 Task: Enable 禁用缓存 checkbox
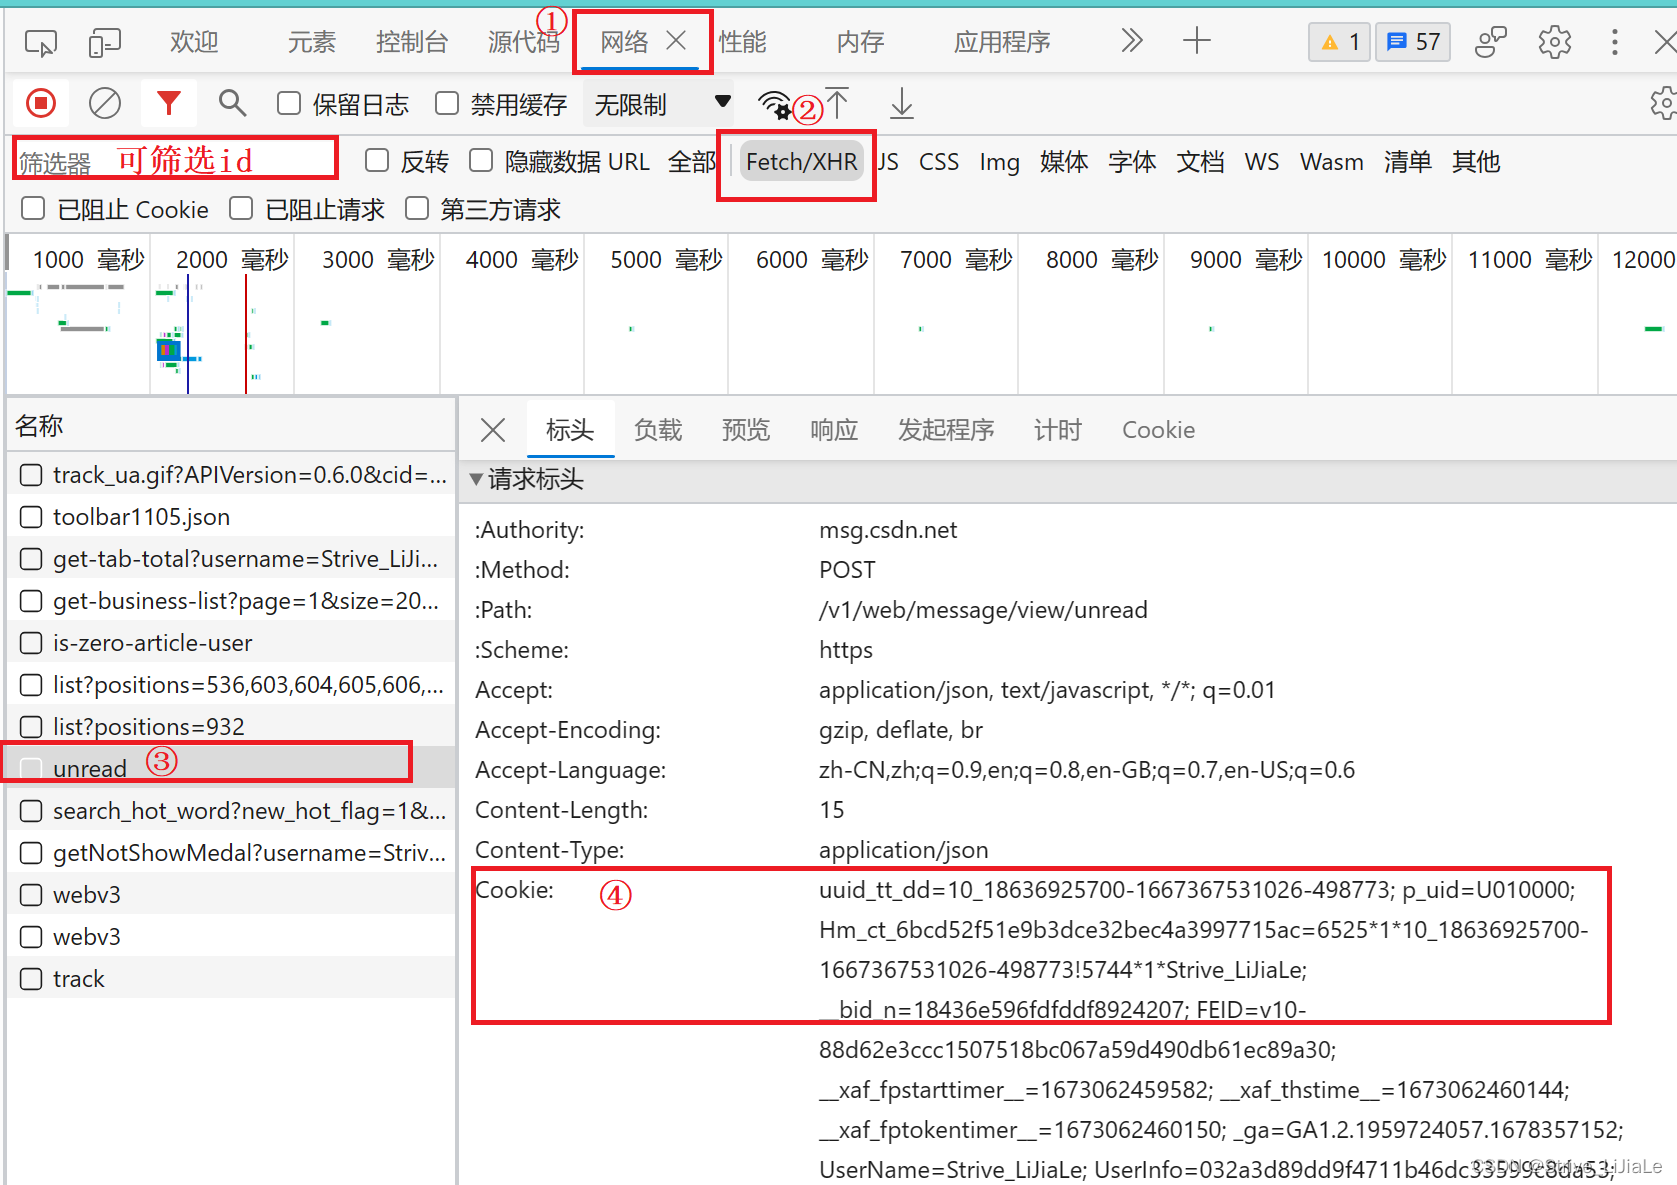coord(447,103)
